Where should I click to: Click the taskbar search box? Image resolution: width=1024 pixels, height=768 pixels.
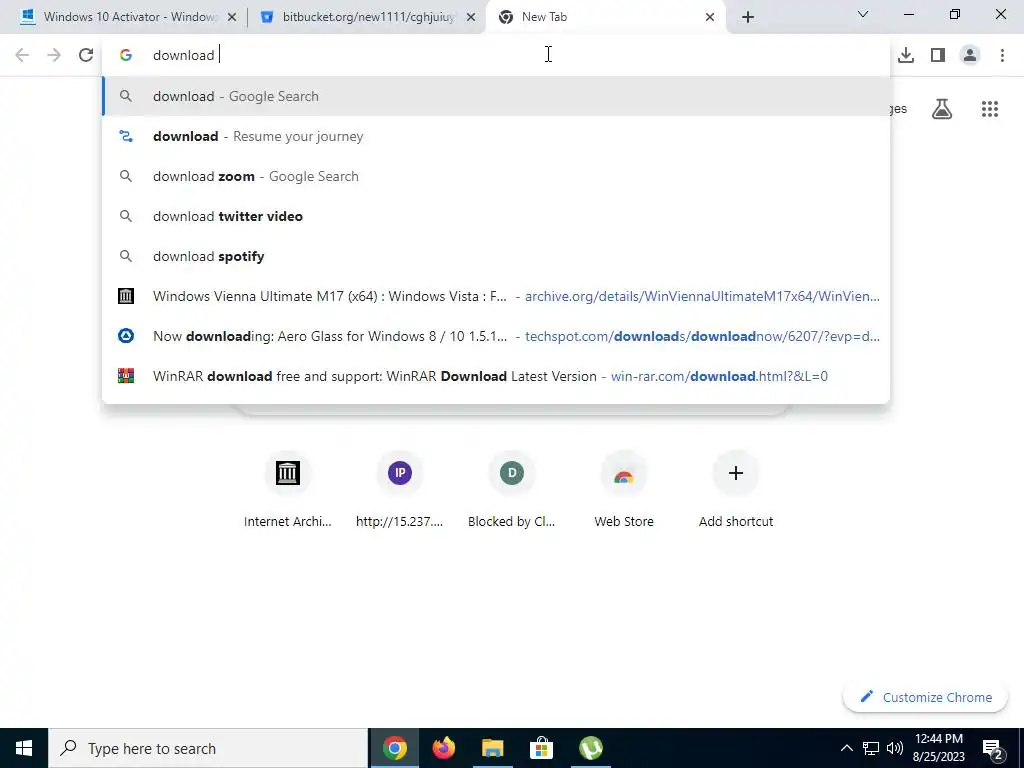coord(208,748)
